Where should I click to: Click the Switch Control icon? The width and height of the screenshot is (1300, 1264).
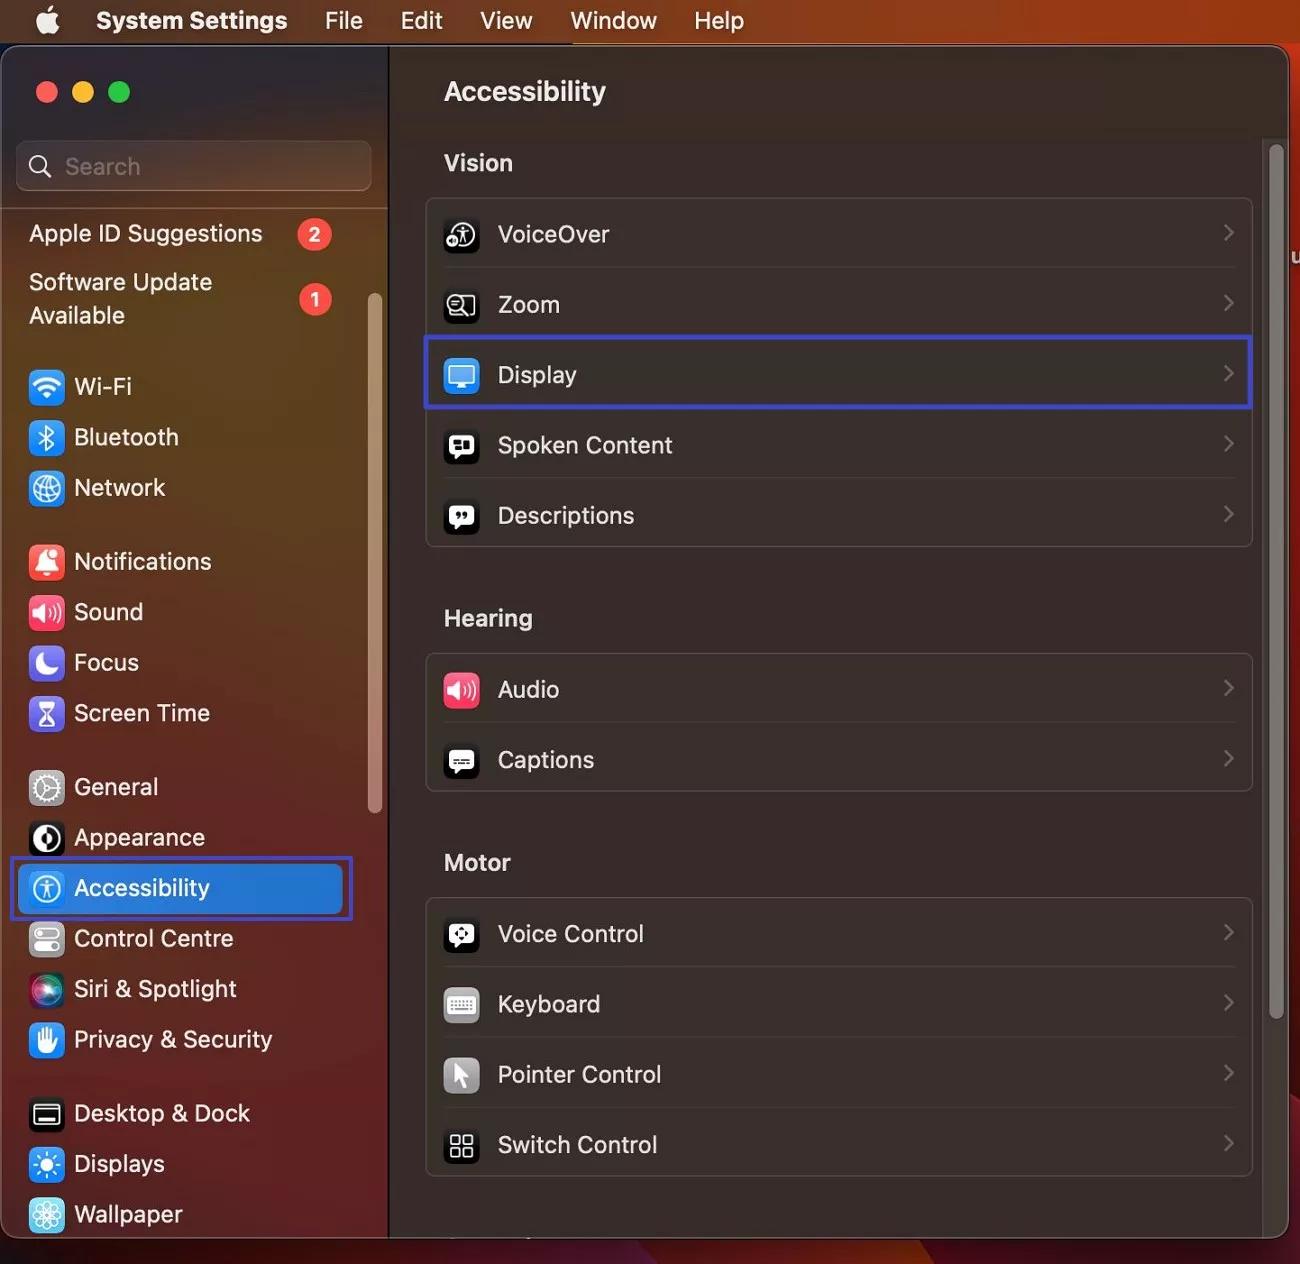tap(461, 1145)
